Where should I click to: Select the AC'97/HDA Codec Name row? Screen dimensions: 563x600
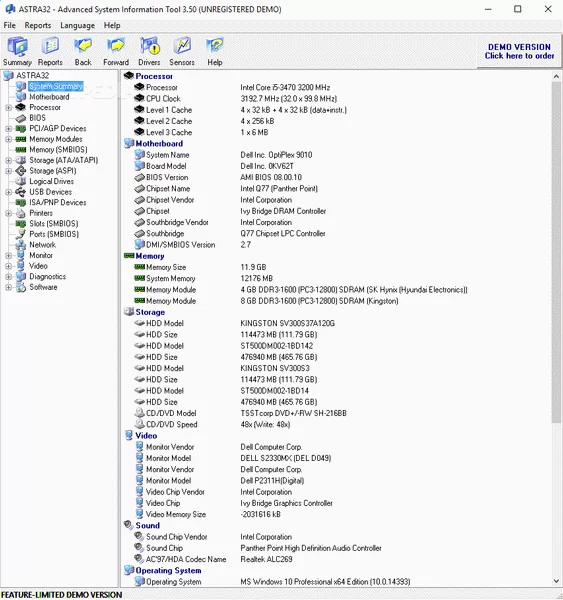click(x=214, y=559)
